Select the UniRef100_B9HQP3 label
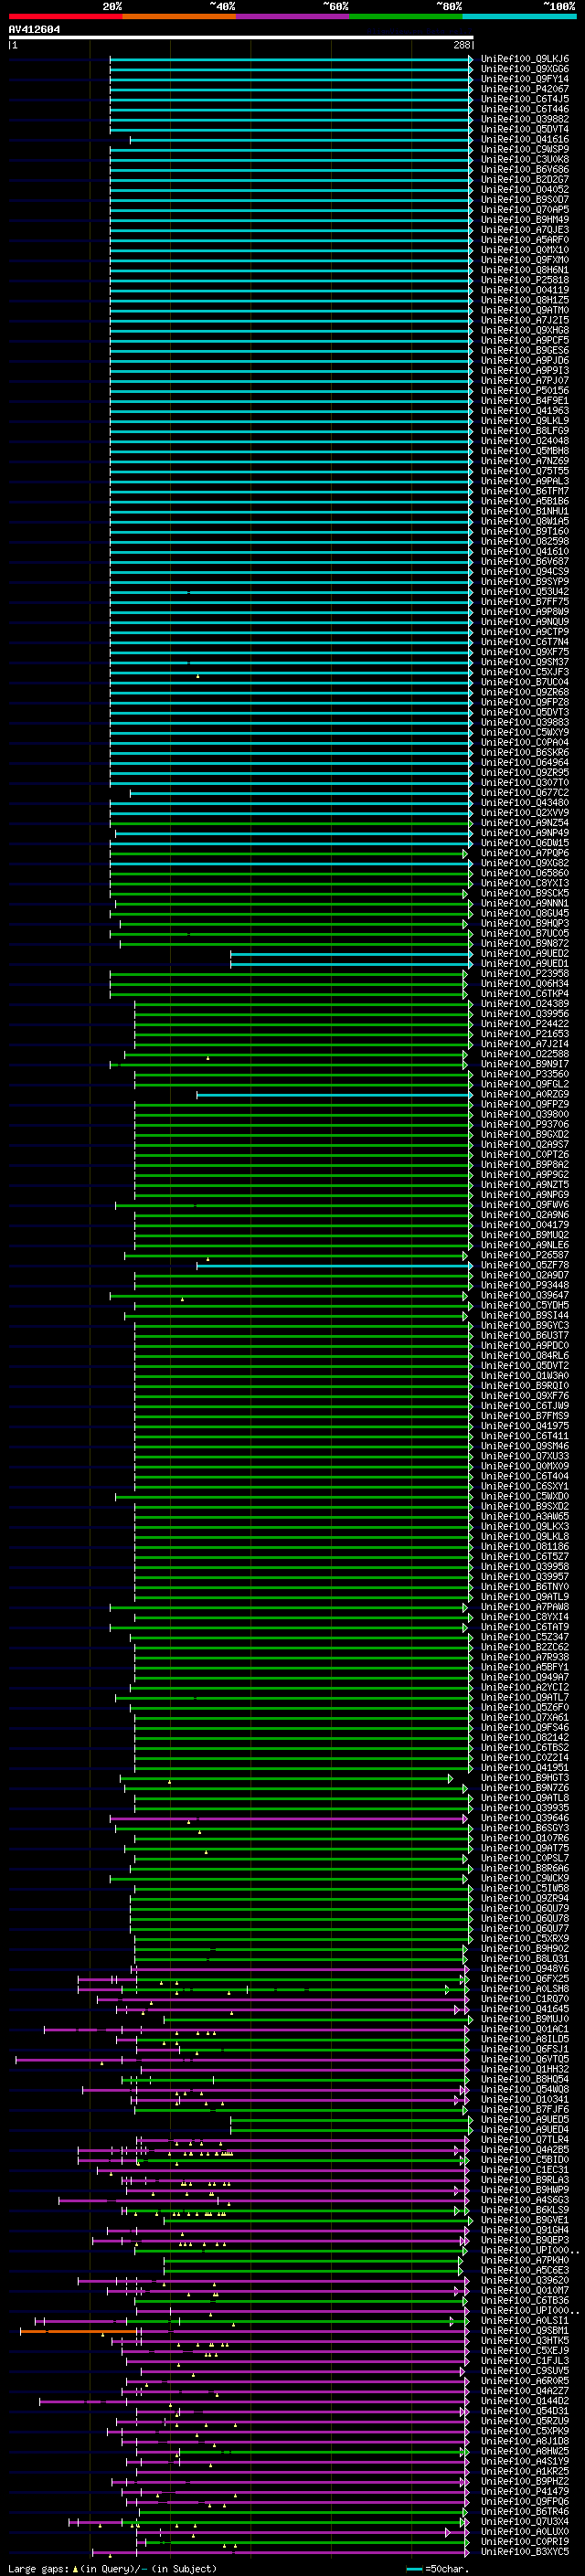Image resolution: width=585 pixels, height=2576 pixels. click(x=525, y=924)
